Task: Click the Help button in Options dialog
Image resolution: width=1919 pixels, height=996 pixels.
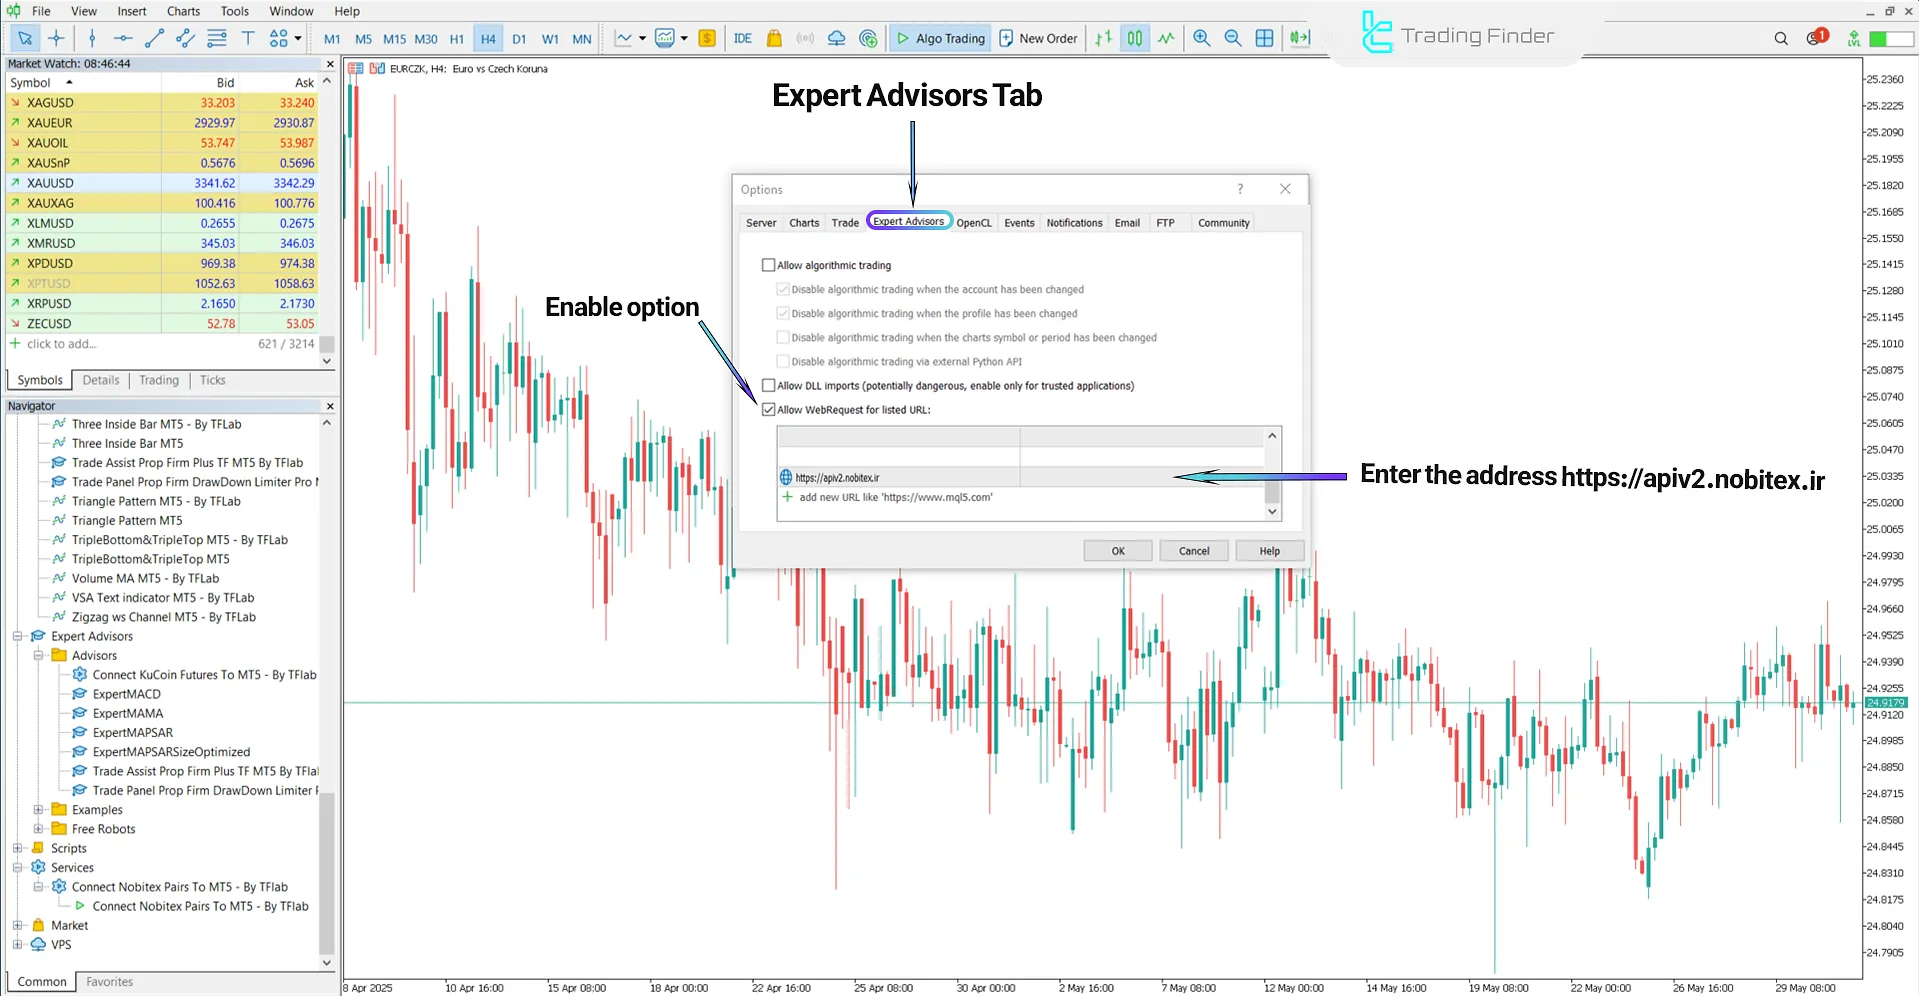Action: pyautogui.click(x=1269, y=550)
